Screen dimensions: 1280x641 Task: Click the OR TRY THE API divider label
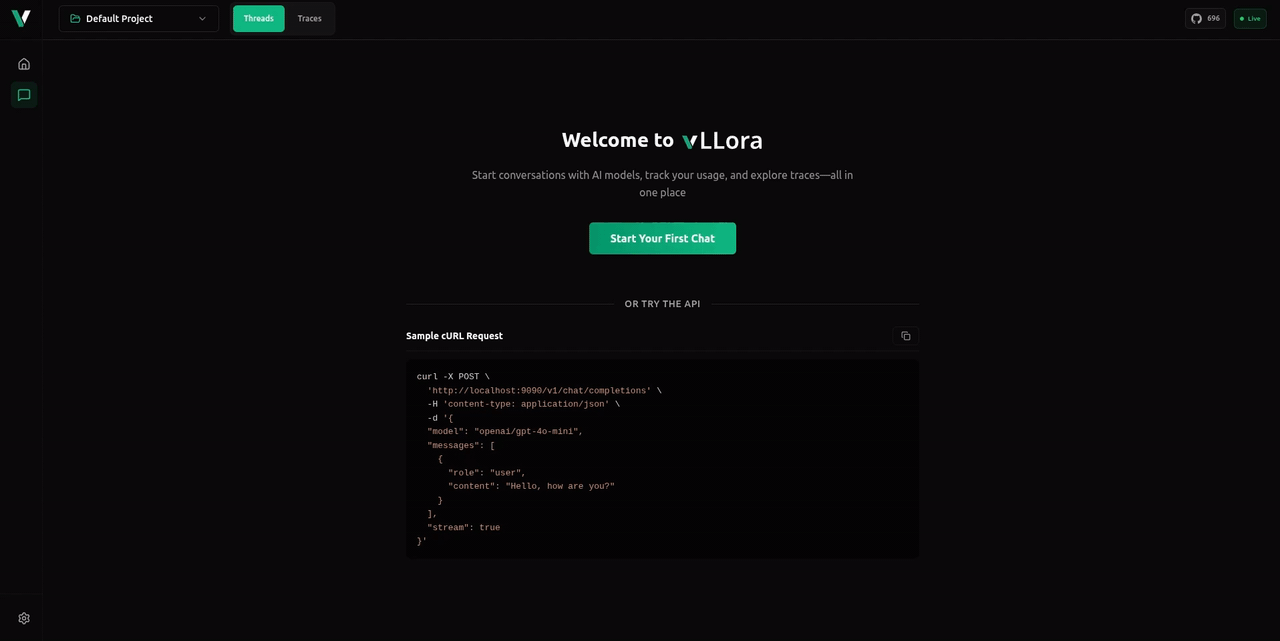pos(662,303)
